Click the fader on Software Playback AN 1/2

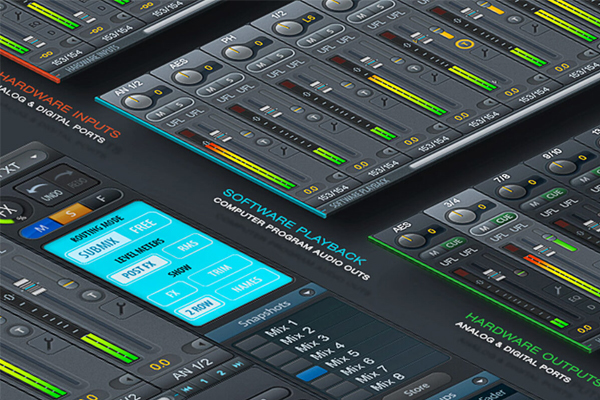pos(220,136)
